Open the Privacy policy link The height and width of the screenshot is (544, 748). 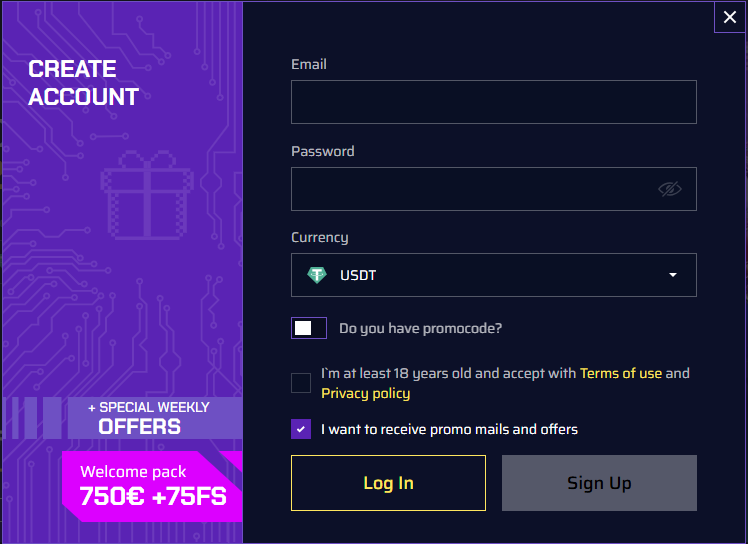pyautogui.click(x=365, y=393)
